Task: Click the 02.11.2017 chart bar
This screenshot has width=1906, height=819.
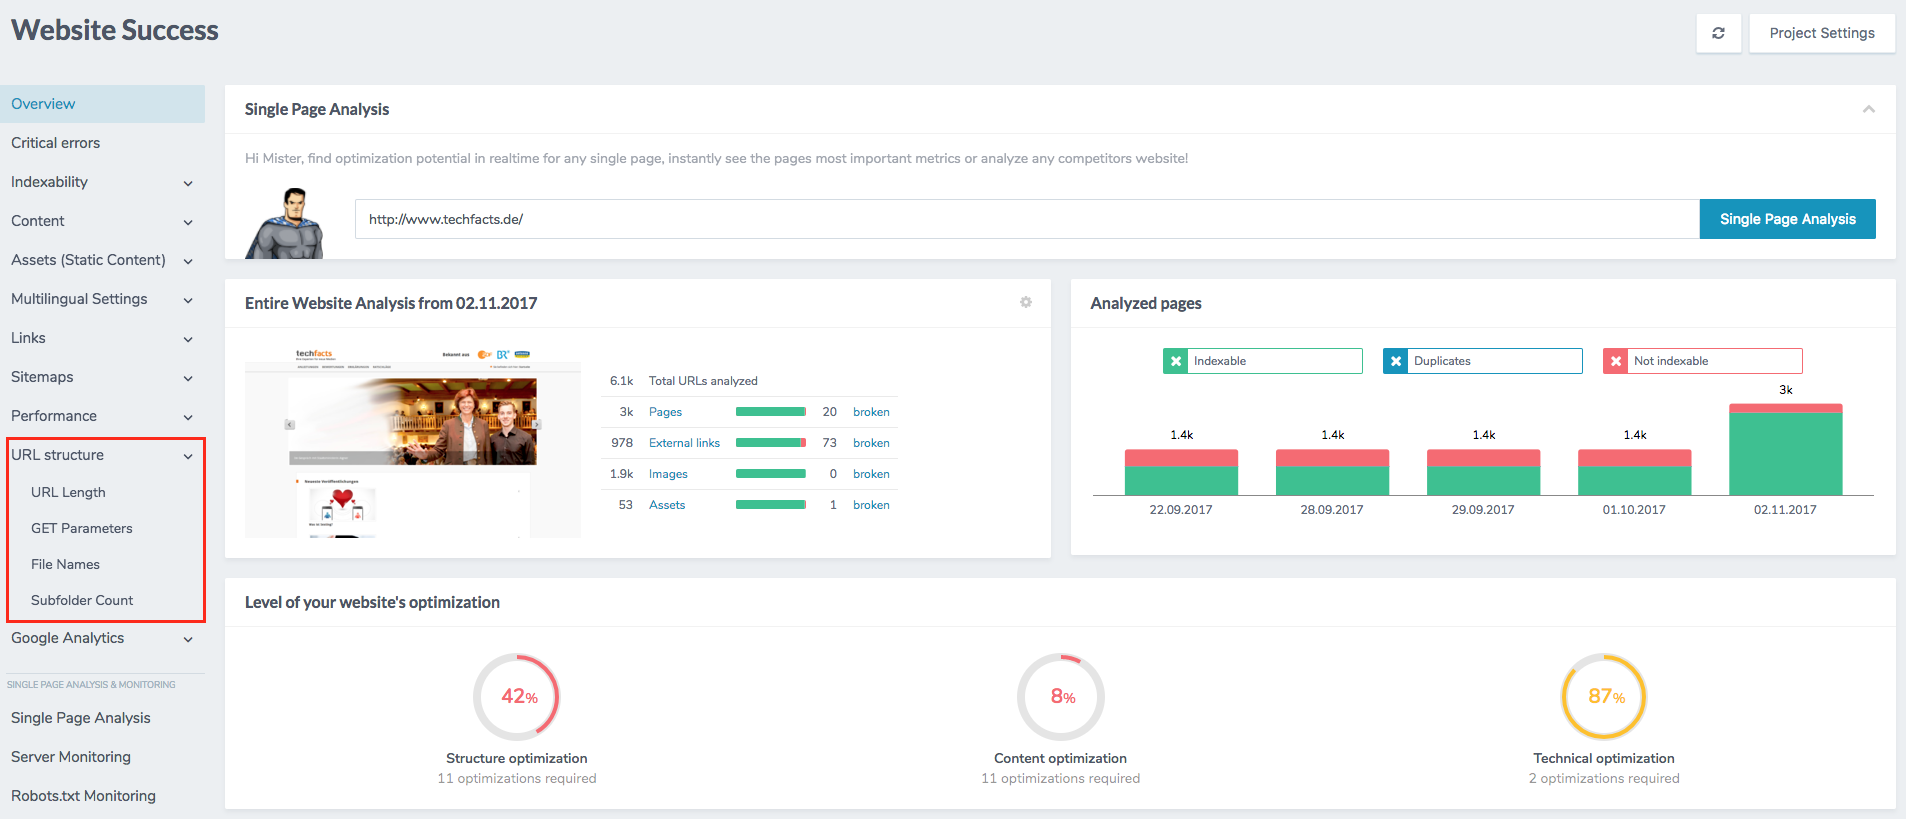Action: tap(1785, 449)
